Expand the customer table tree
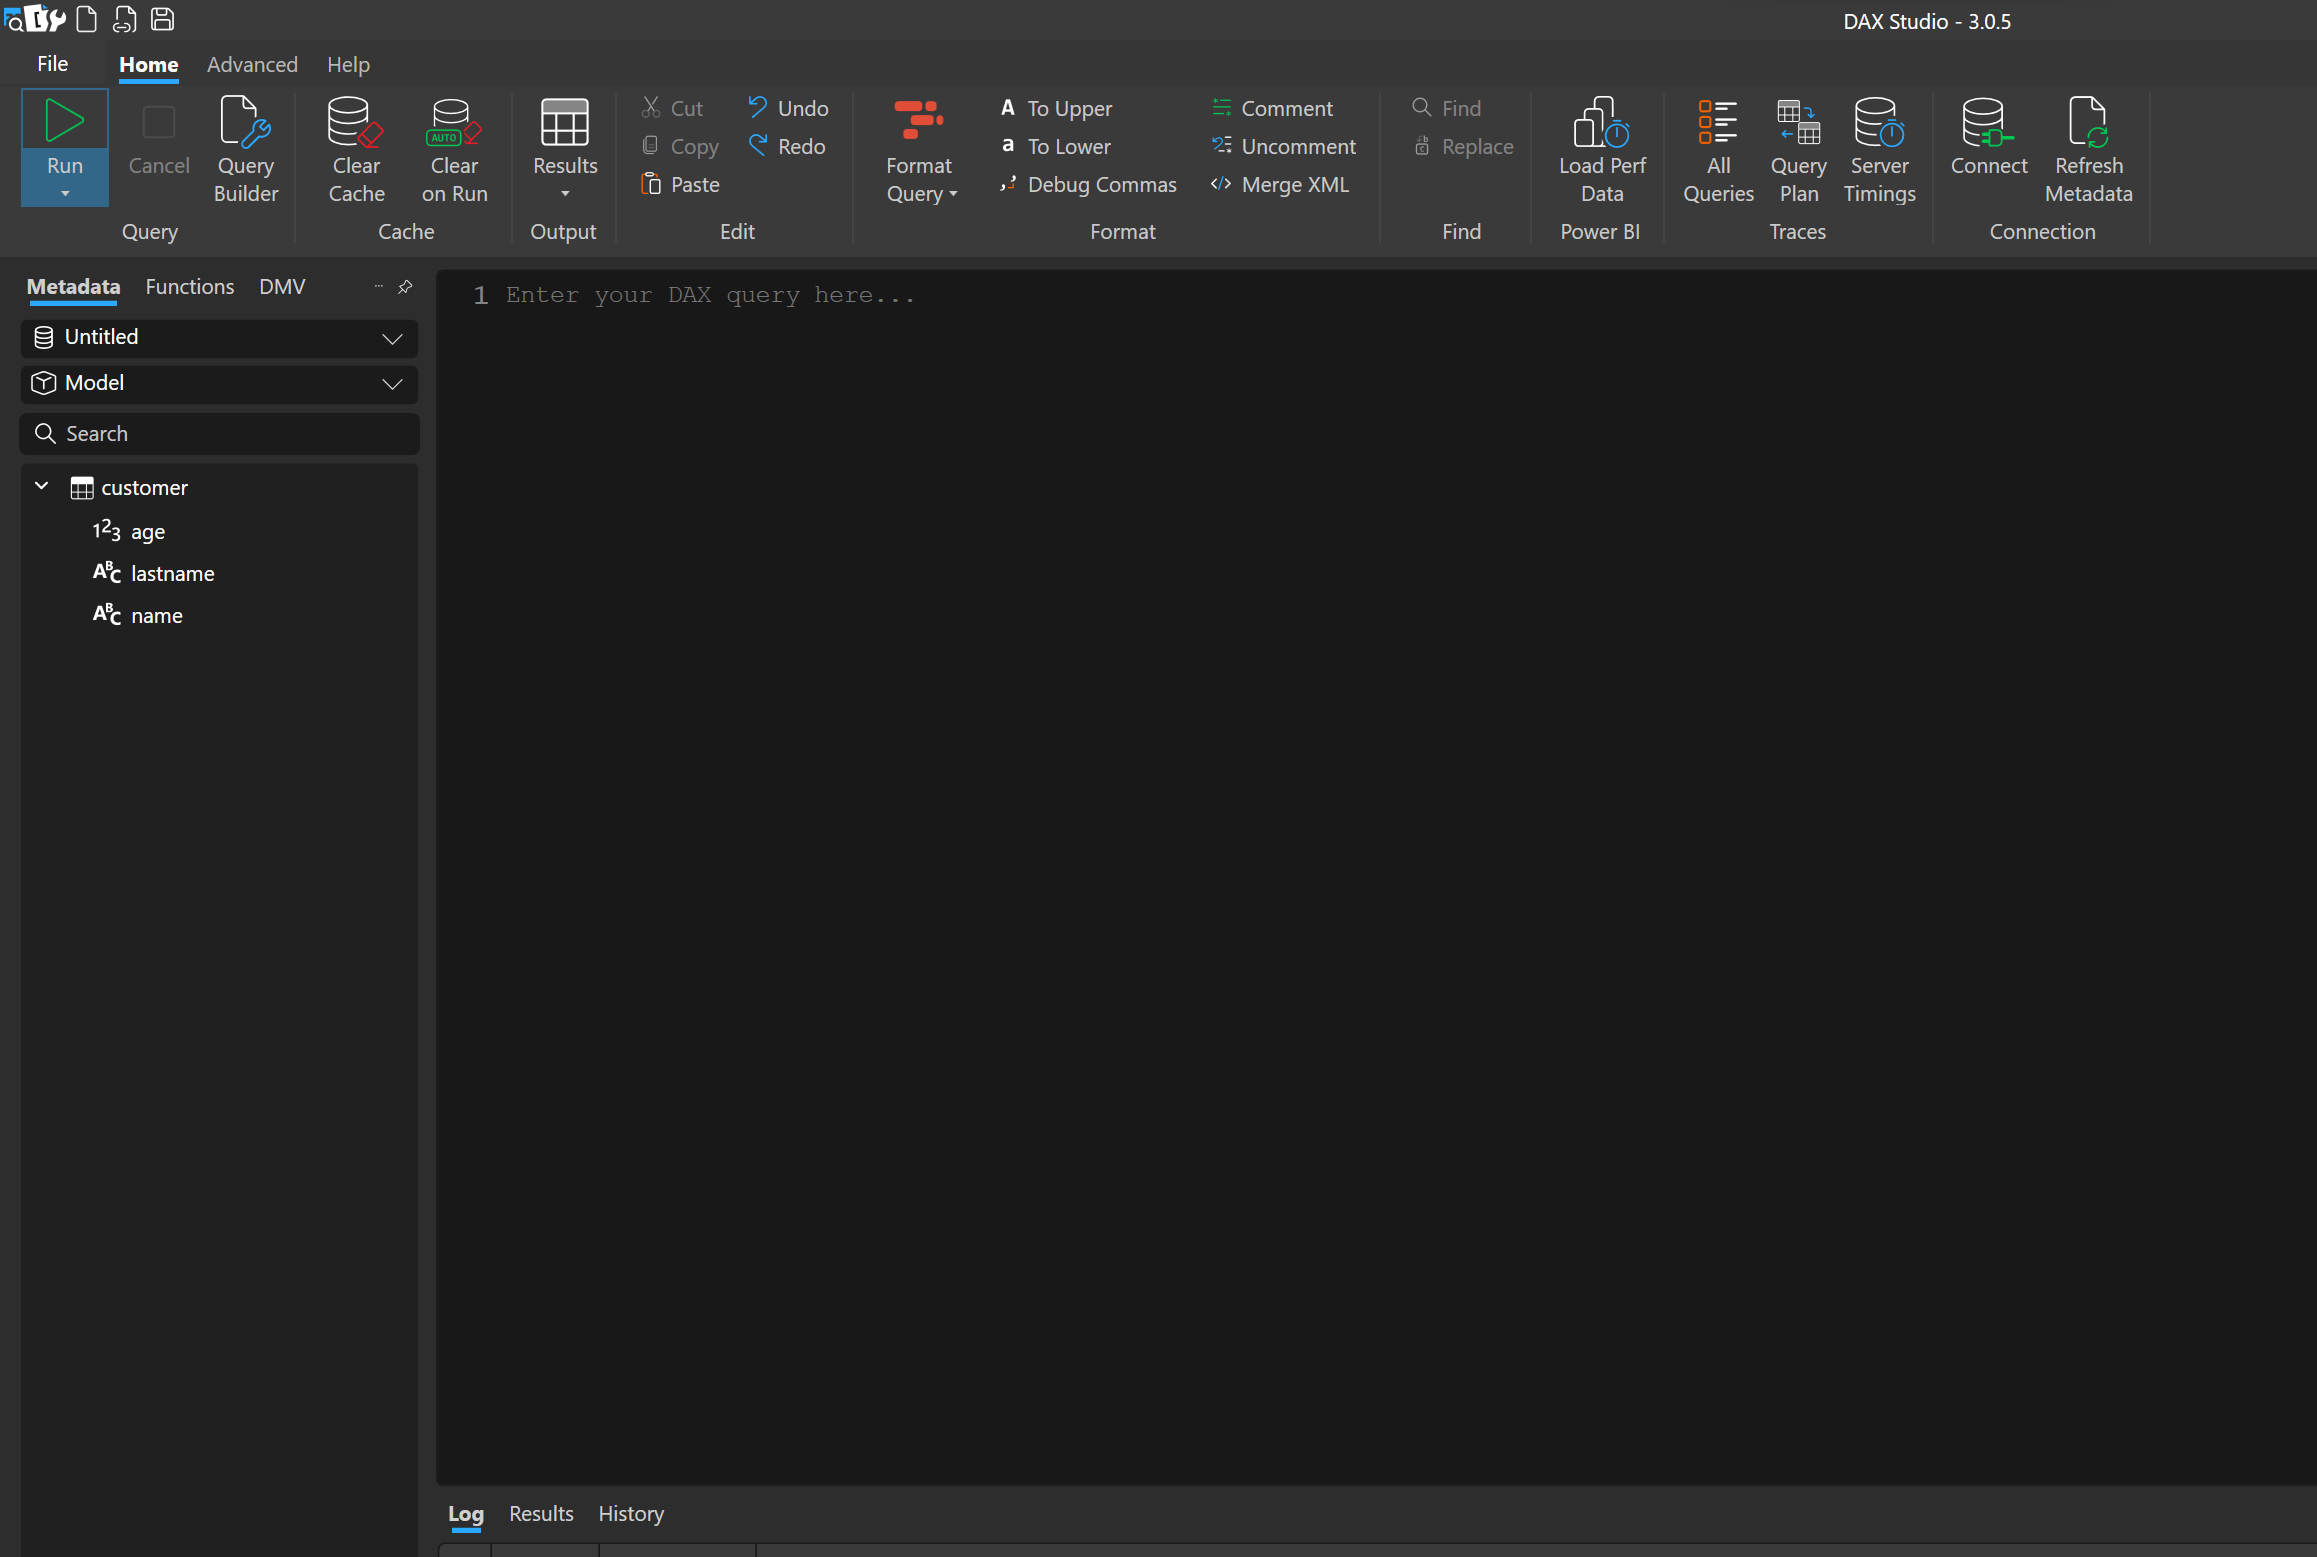The image size is (2317, 1557). coord(40,487)
